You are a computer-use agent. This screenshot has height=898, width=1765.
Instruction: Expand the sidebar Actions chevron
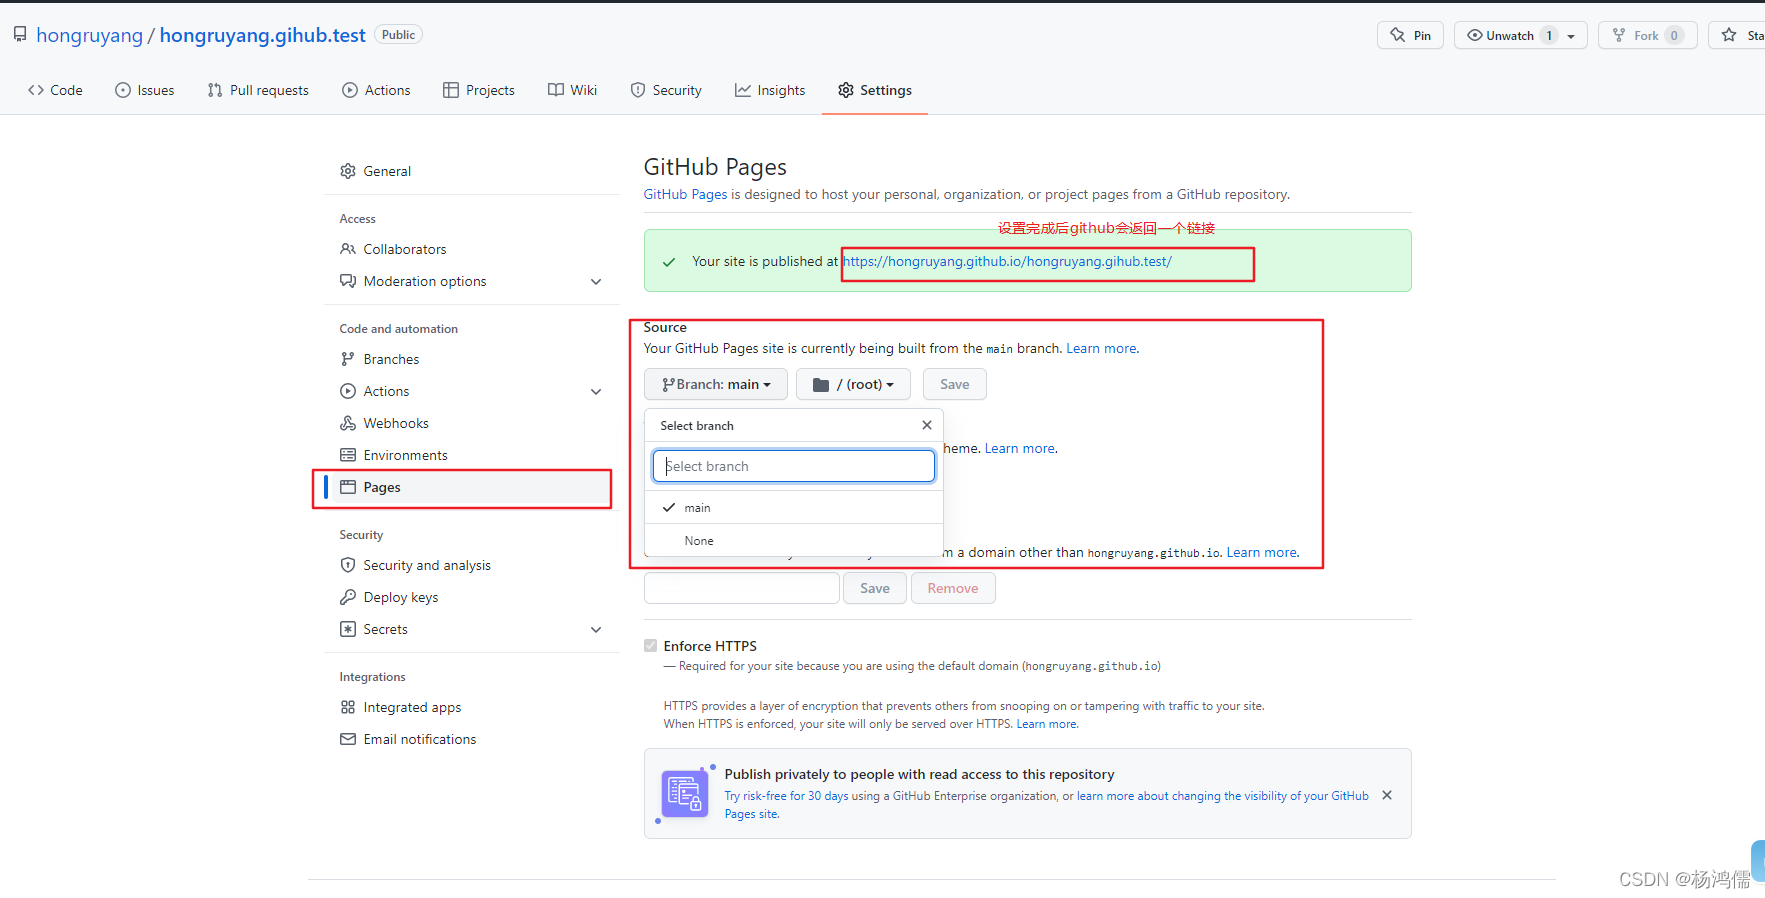tap(596, 392)
